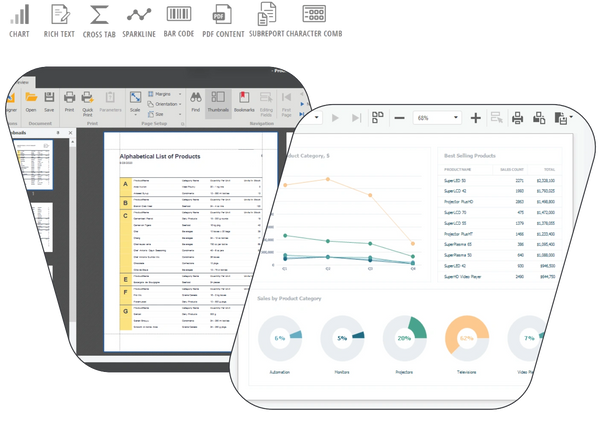
Task: Click the TOTAL column header
Action: click(x=549, y=170)
